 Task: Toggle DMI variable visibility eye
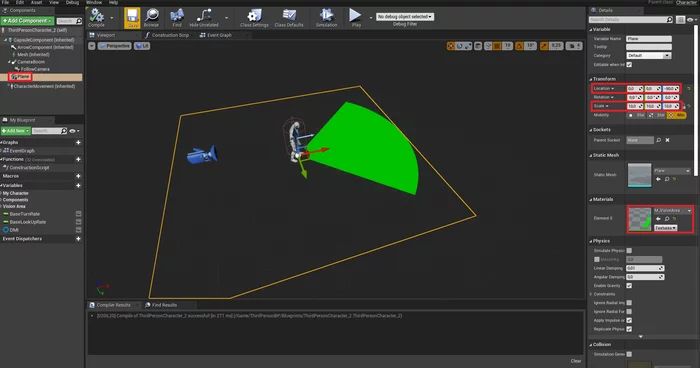[x=79, y=230]
